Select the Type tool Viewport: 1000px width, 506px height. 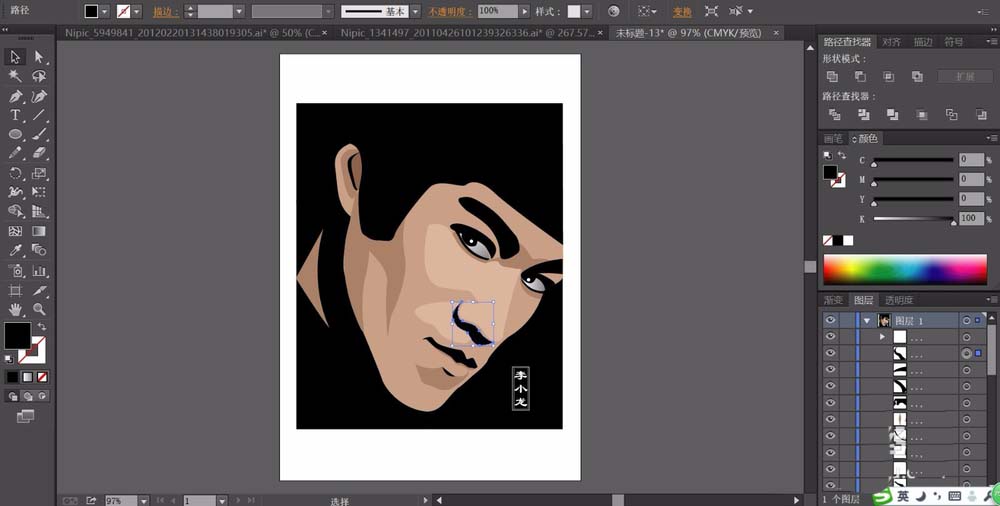tap(15, 115)
